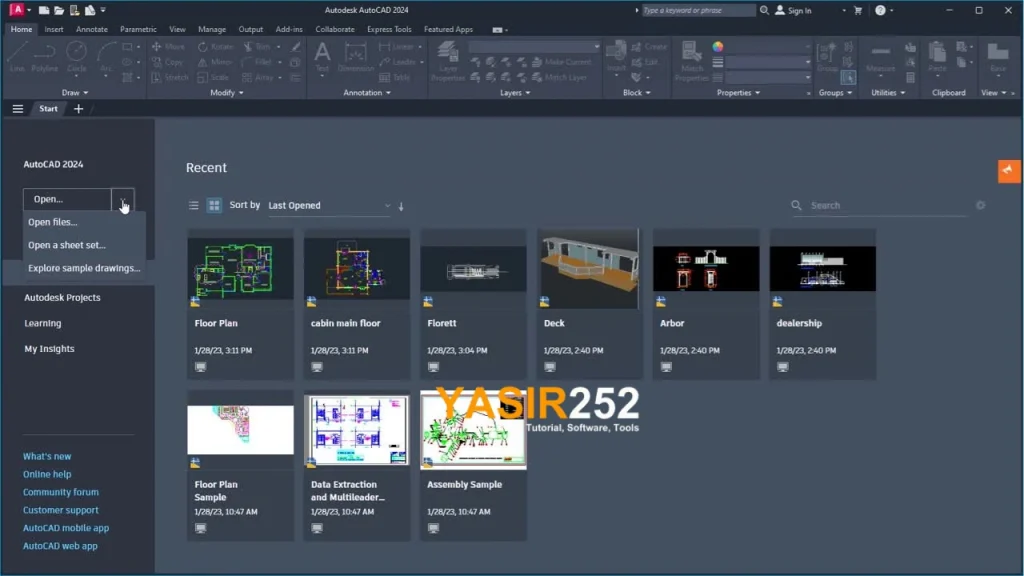Click the Table annotation tool

pyautogui.click(x=394, y=77)
